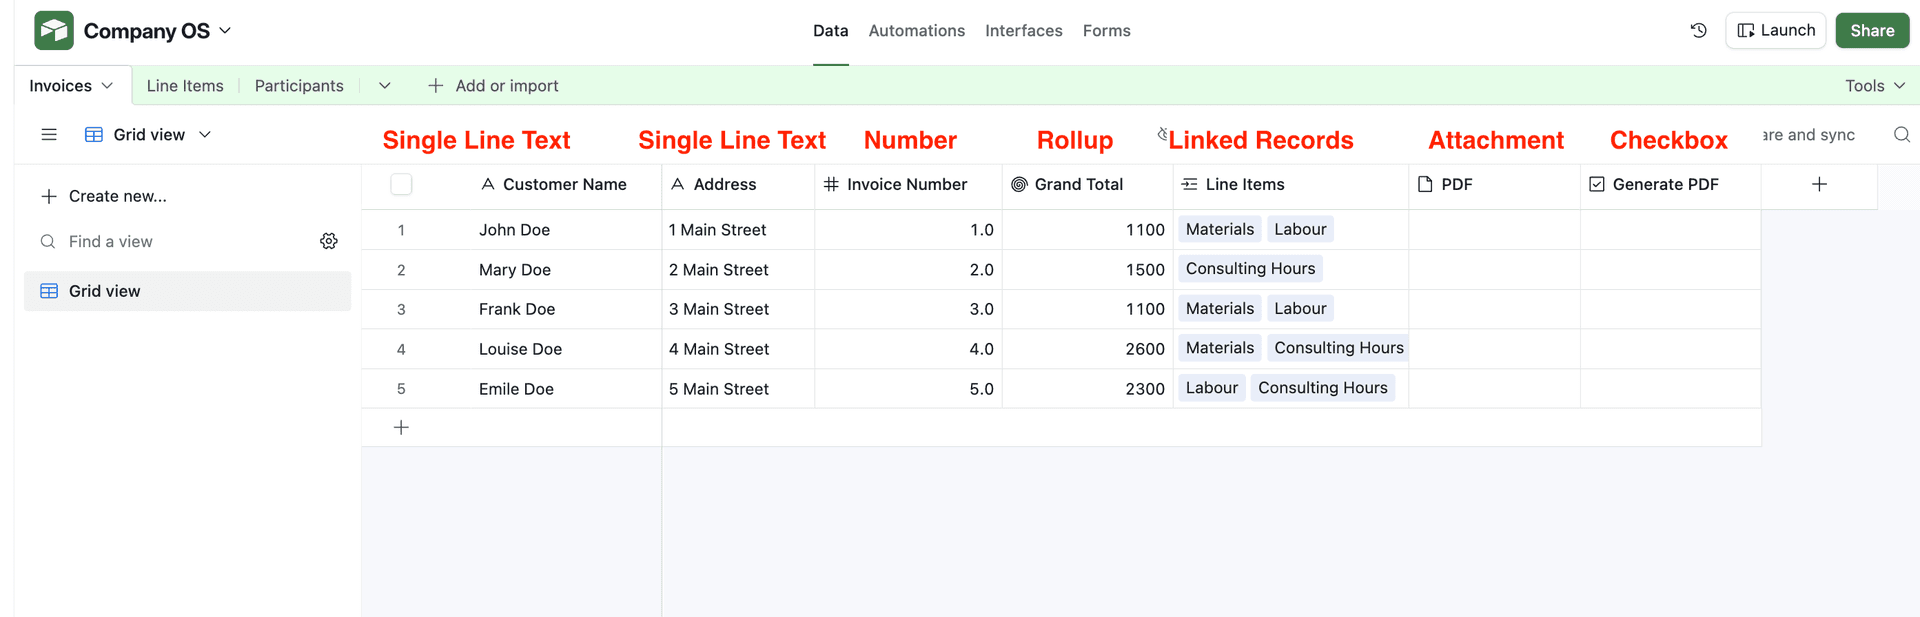Image resolution: width=1920 pixels, height=617 pixels.
Task: Open version history via the clock icon
Action: [x=1698, y=30]
